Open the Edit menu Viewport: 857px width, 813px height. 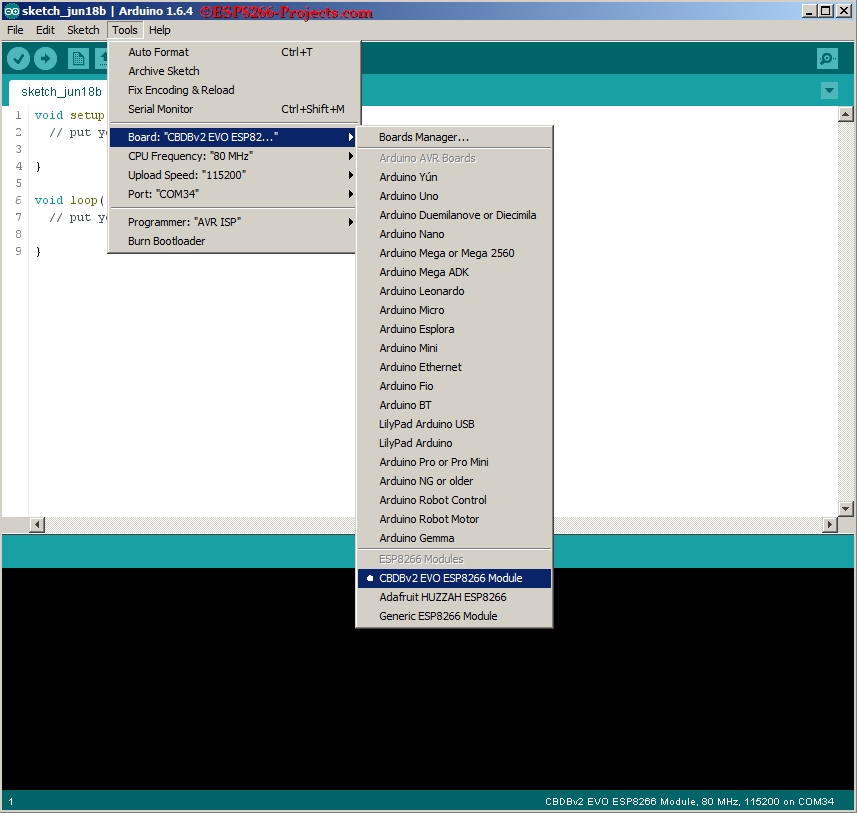[x=45, y=30]
